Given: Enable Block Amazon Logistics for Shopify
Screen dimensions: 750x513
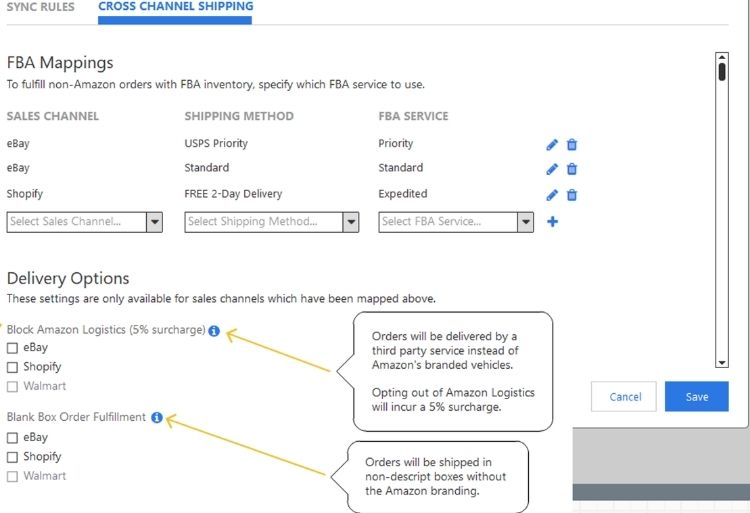Looking at the screenshot, I should 12,367.
